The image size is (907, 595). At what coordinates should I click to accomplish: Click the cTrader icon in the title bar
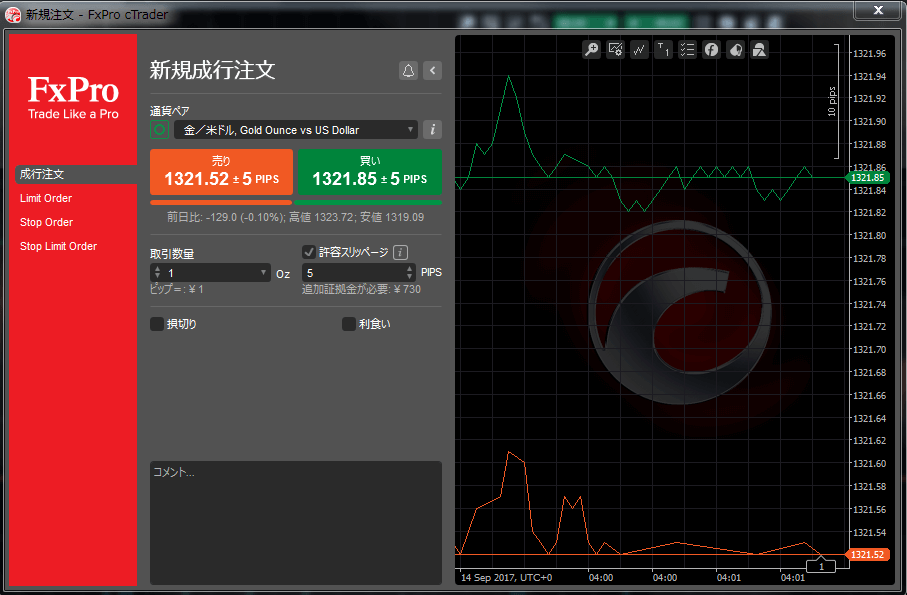[13, 14]
